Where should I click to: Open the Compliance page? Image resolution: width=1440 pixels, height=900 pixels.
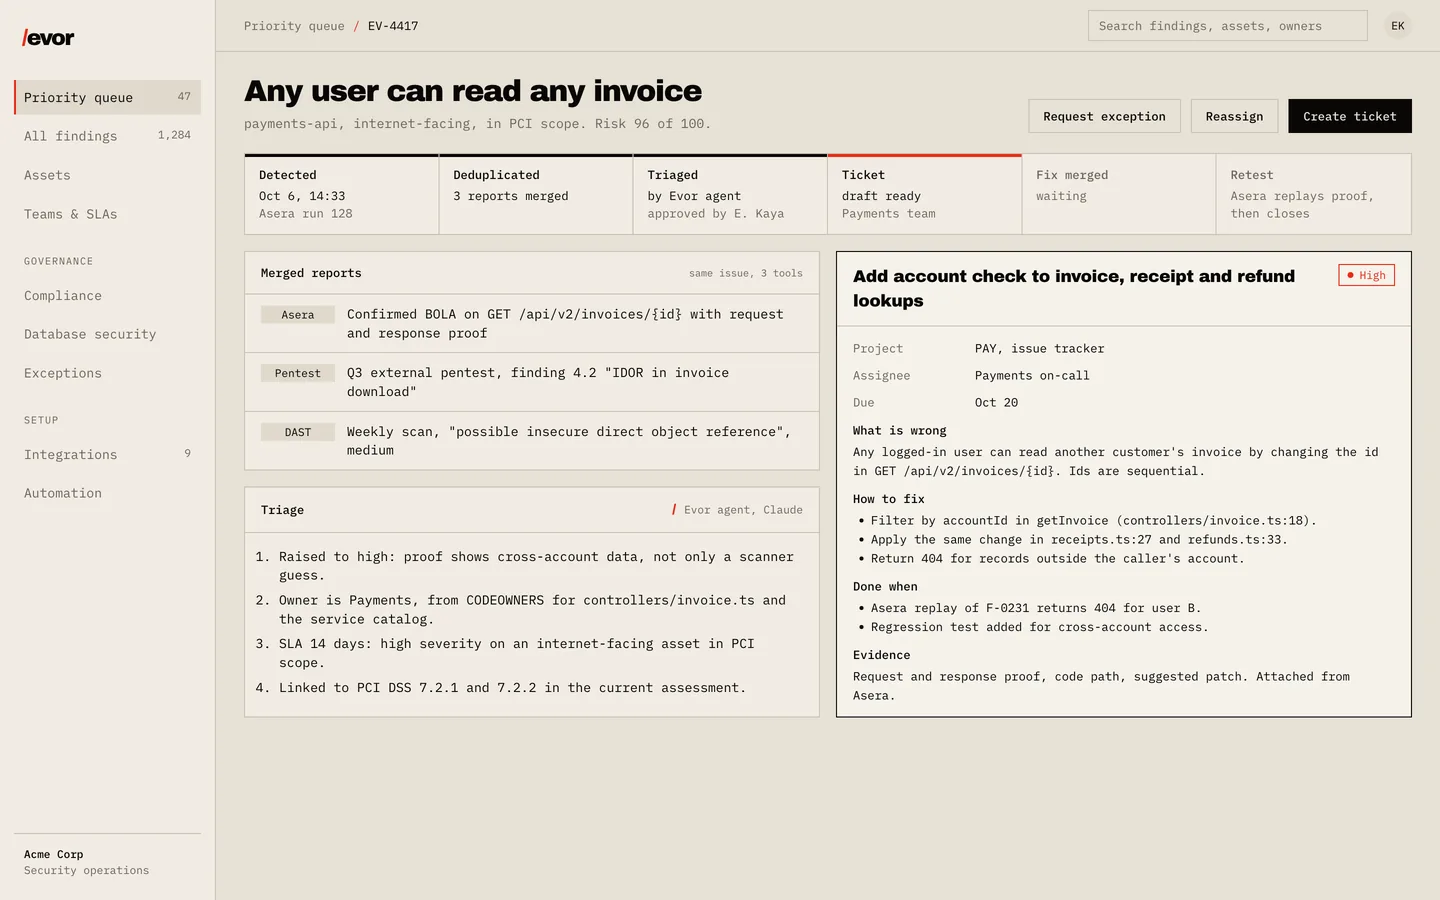point(107,296)
